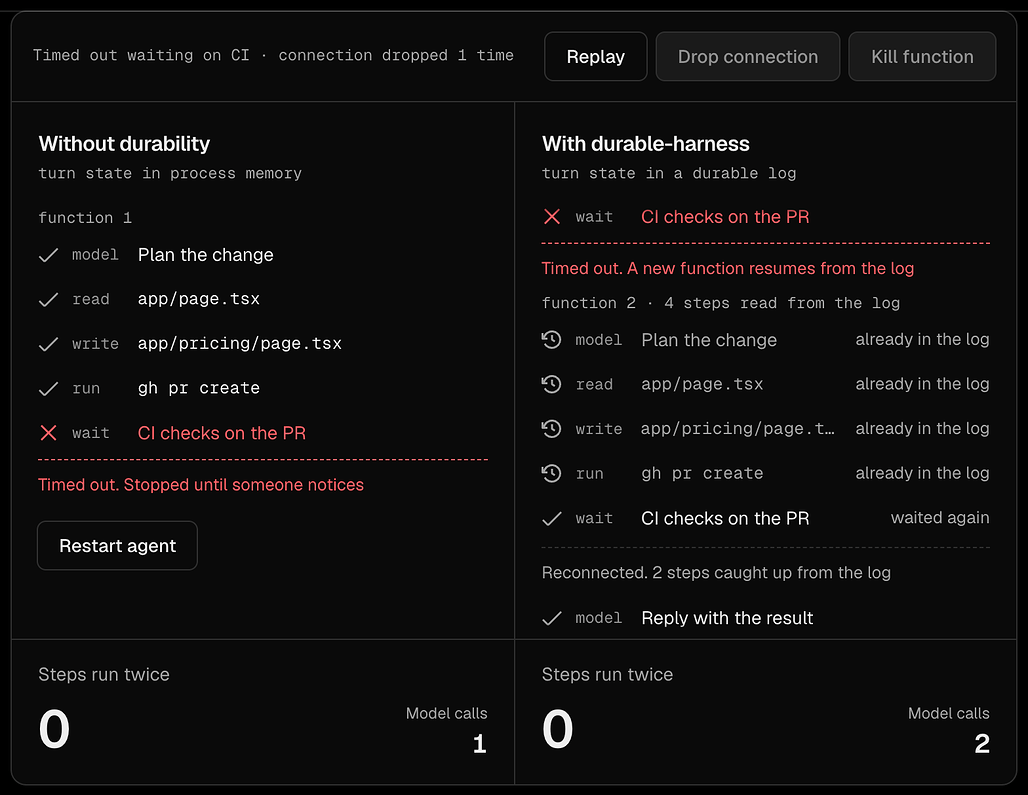Click the 'Reply with the result' step text
Viewport: 1028px width, 795px height.
(x=727, y=618)
